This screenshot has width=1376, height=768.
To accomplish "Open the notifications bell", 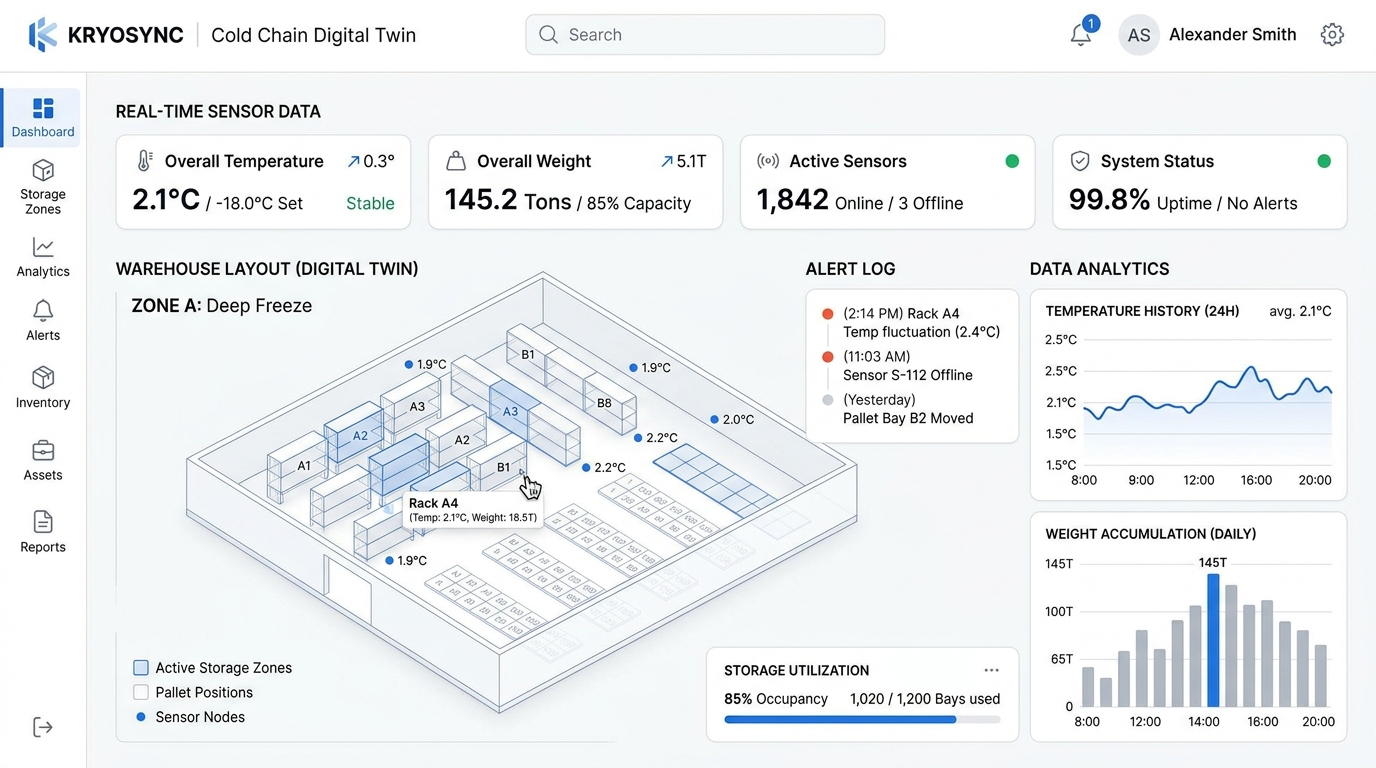I will click(x=1081, y=35).
